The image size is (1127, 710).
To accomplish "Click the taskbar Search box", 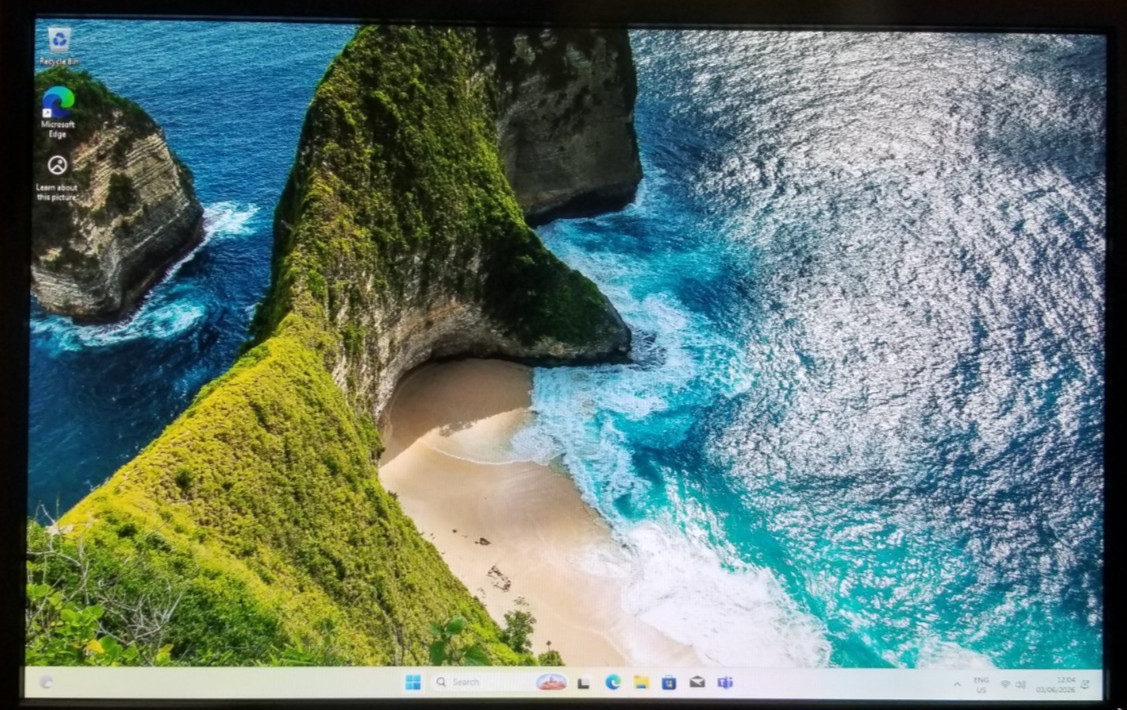I will pyautogui.click(x=500, y=682).
